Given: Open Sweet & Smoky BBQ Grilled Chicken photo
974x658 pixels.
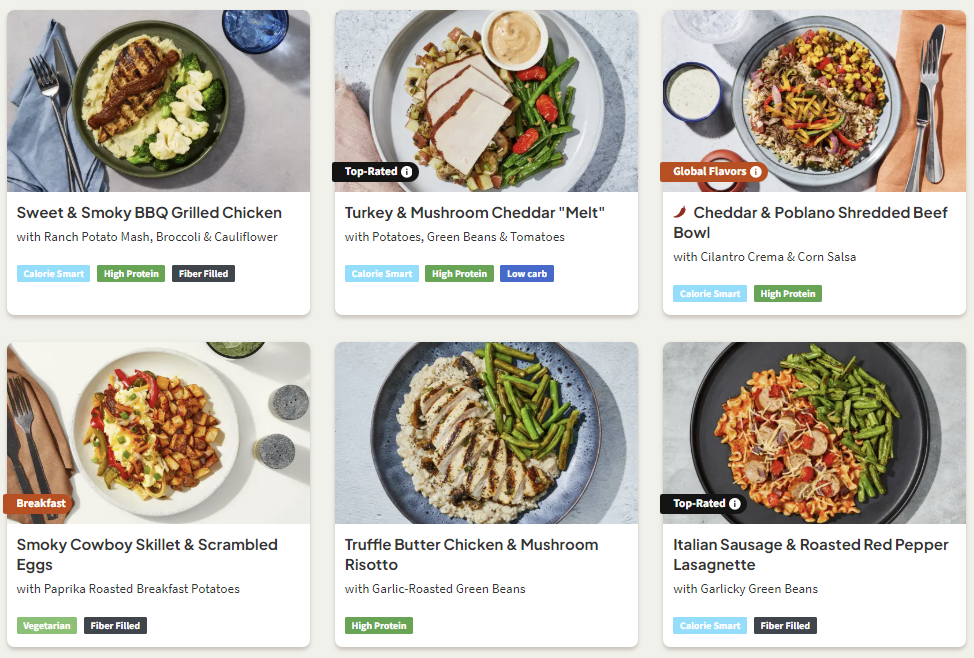Looking at the screenshot, I should point(158,100).
